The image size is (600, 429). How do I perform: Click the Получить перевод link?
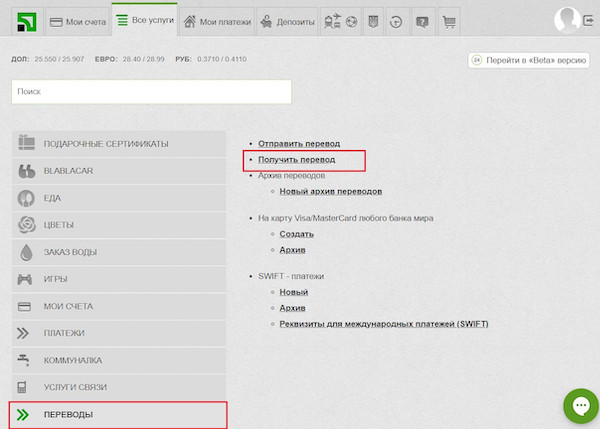(x=296, y=160)
